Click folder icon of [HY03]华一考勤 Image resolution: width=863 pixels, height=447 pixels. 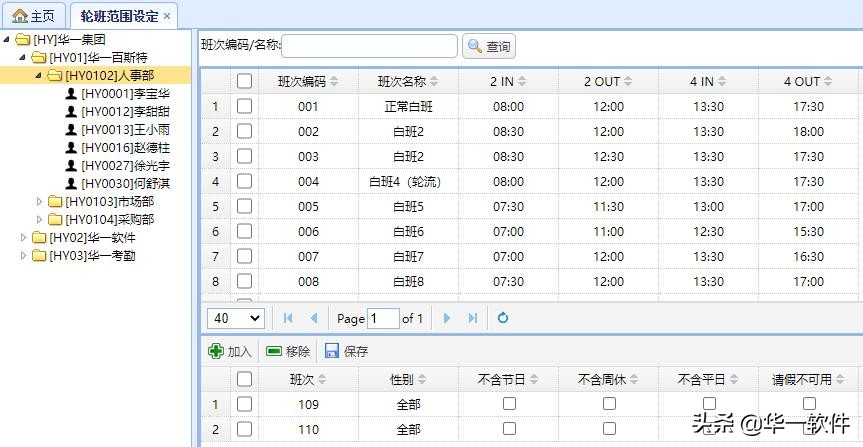pyautogui.click(x=39, y=255)
